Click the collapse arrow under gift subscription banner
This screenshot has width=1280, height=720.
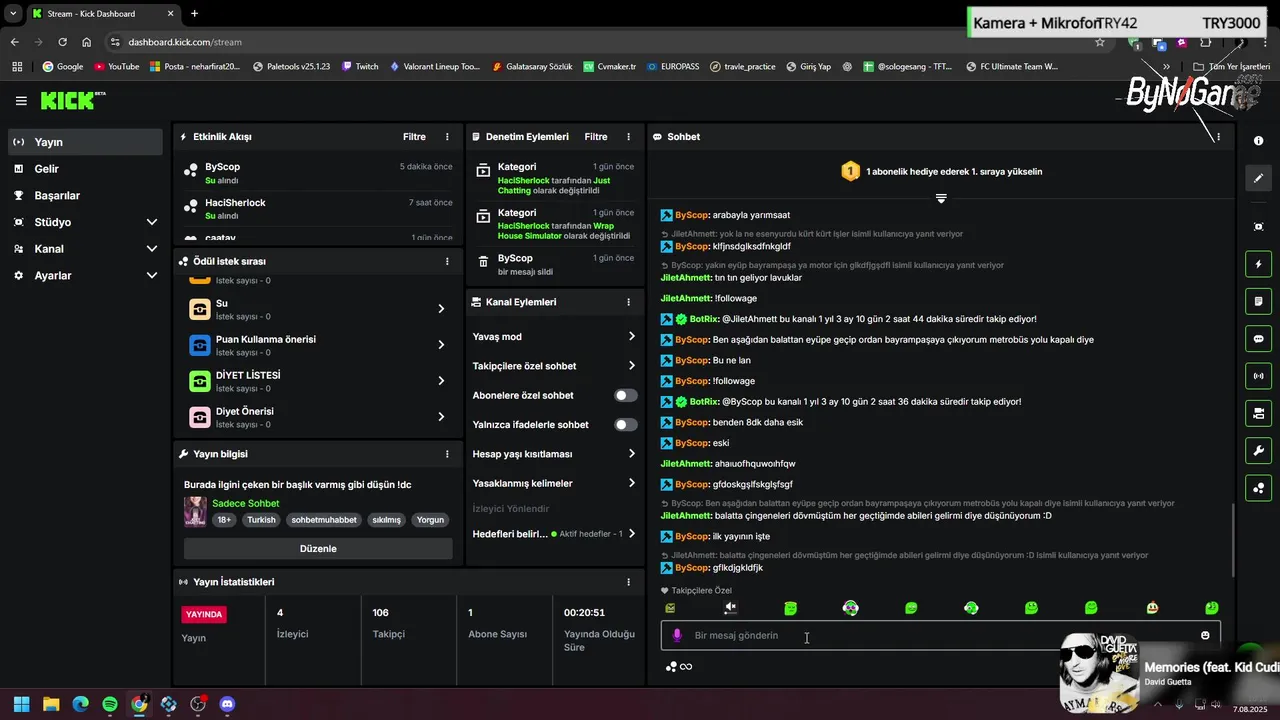point(941,198)
